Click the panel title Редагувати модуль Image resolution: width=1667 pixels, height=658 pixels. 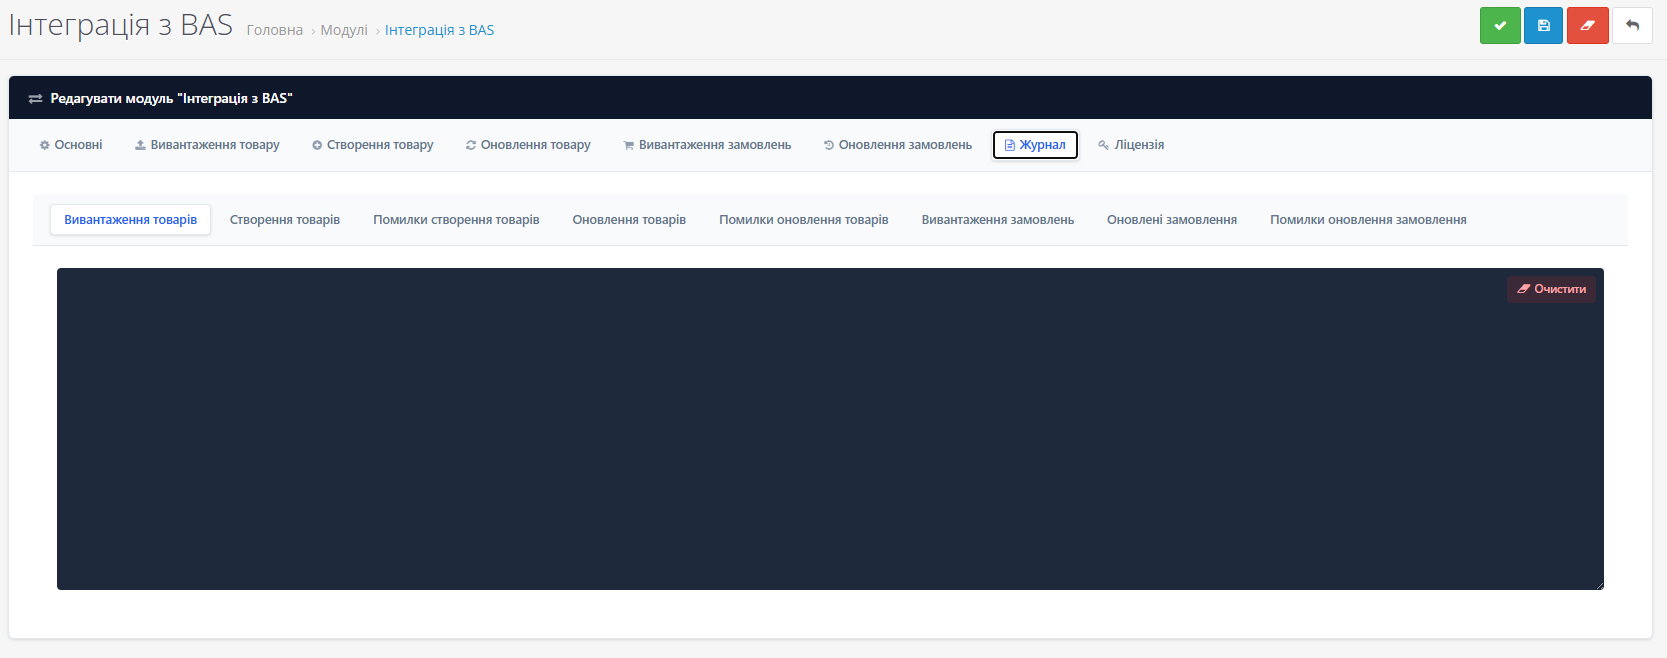click(171, 98)
